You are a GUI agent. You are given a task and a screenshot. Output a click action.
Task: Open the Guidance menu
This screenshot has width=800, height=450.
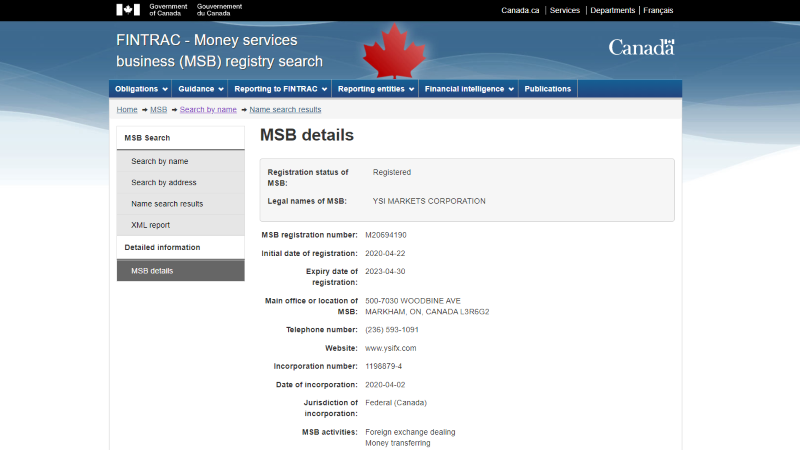pos(200,89)
